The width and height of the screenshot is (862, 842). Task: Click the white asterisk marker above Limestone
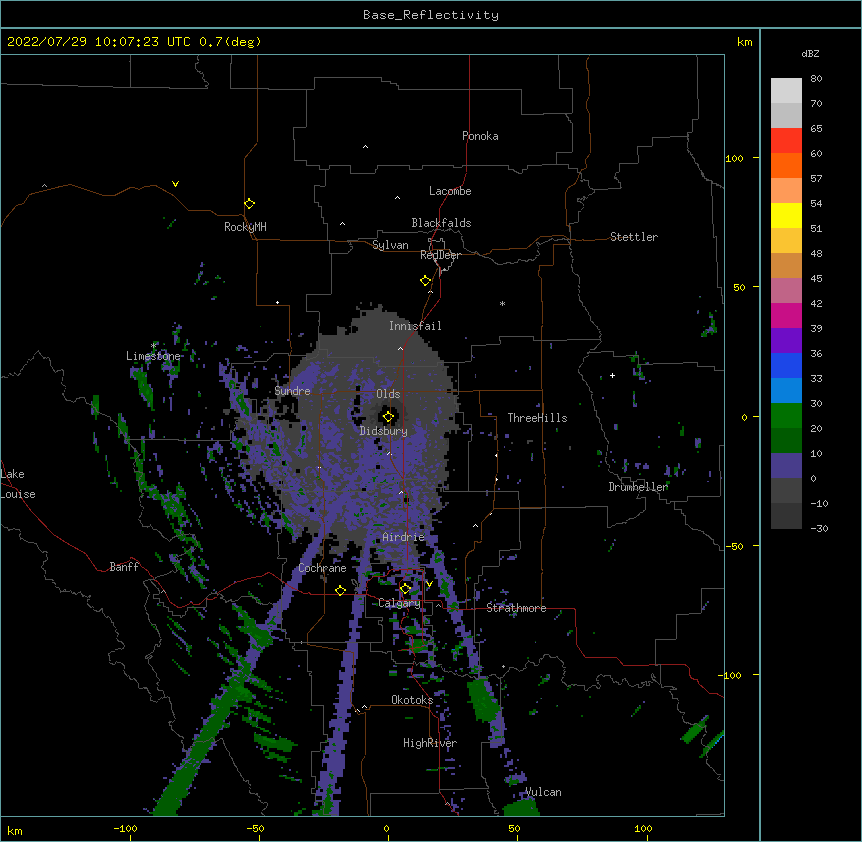point(153,346)
